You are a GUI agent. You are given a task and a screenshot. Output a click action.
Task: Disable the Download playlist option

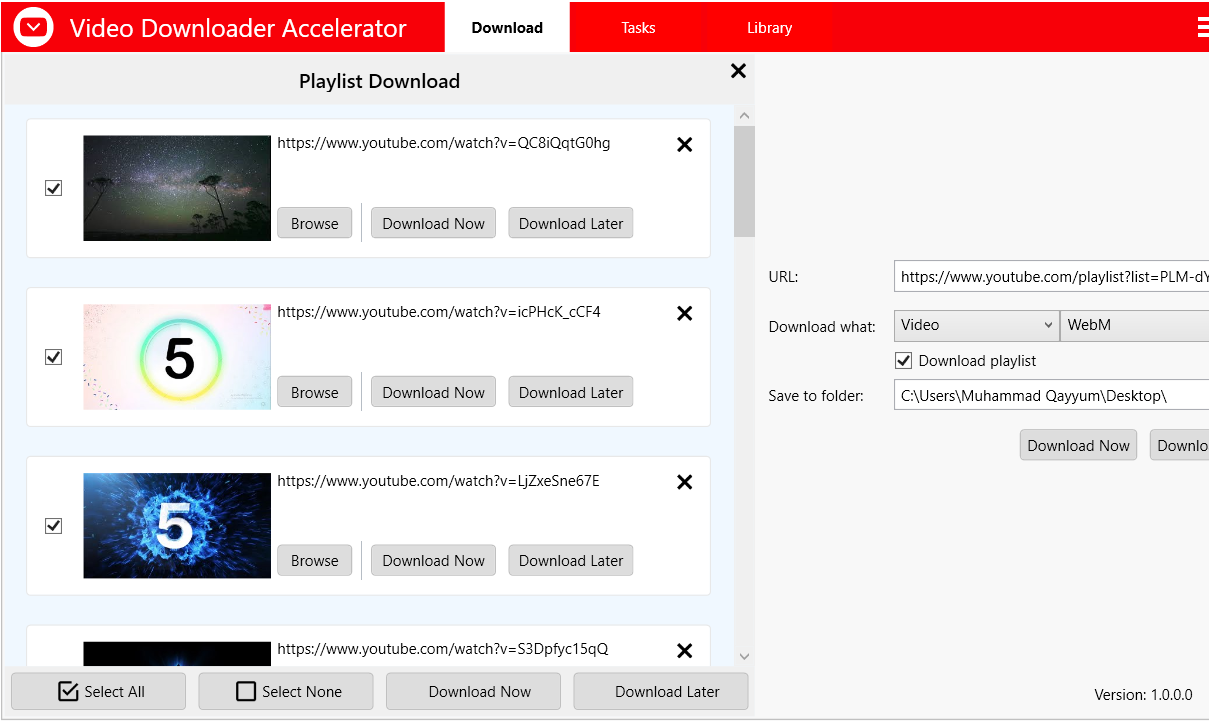(x=903, y=360)
